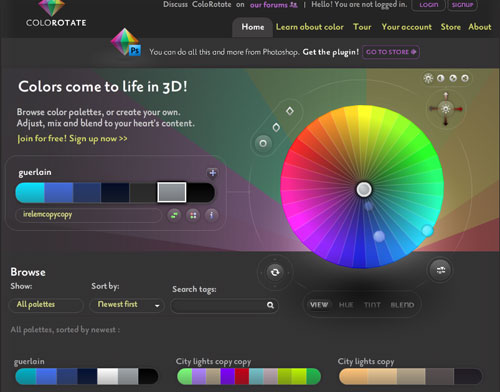Open the Store menu item

(x=451, y=27)
